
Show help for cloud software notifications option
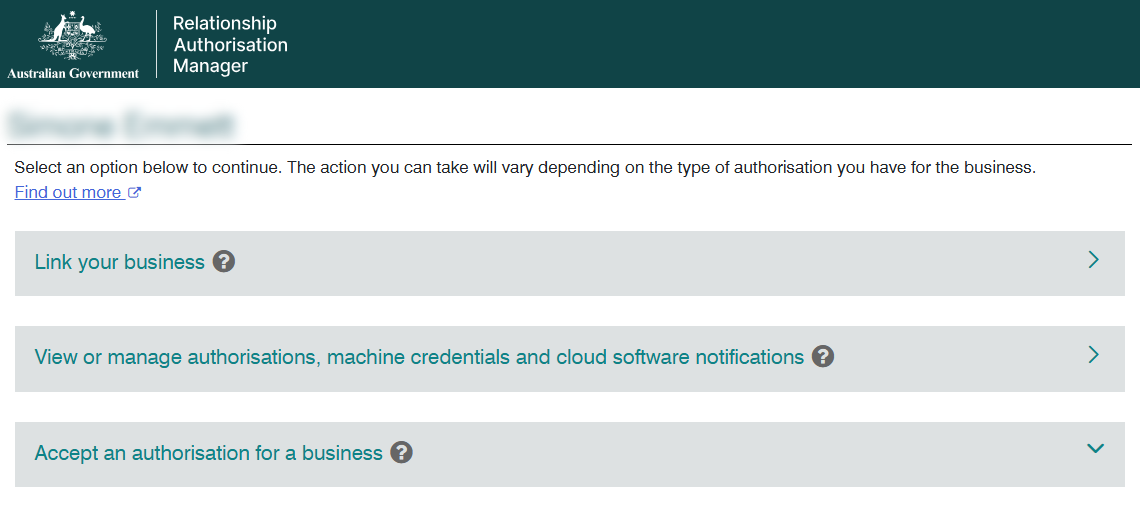coord(823,357)
